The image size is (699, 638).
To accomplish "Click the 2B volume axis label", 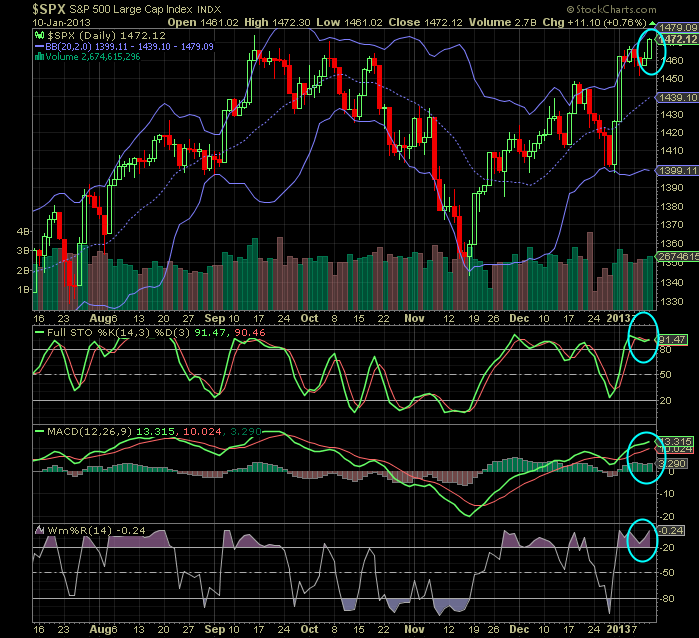I will 23,270.
